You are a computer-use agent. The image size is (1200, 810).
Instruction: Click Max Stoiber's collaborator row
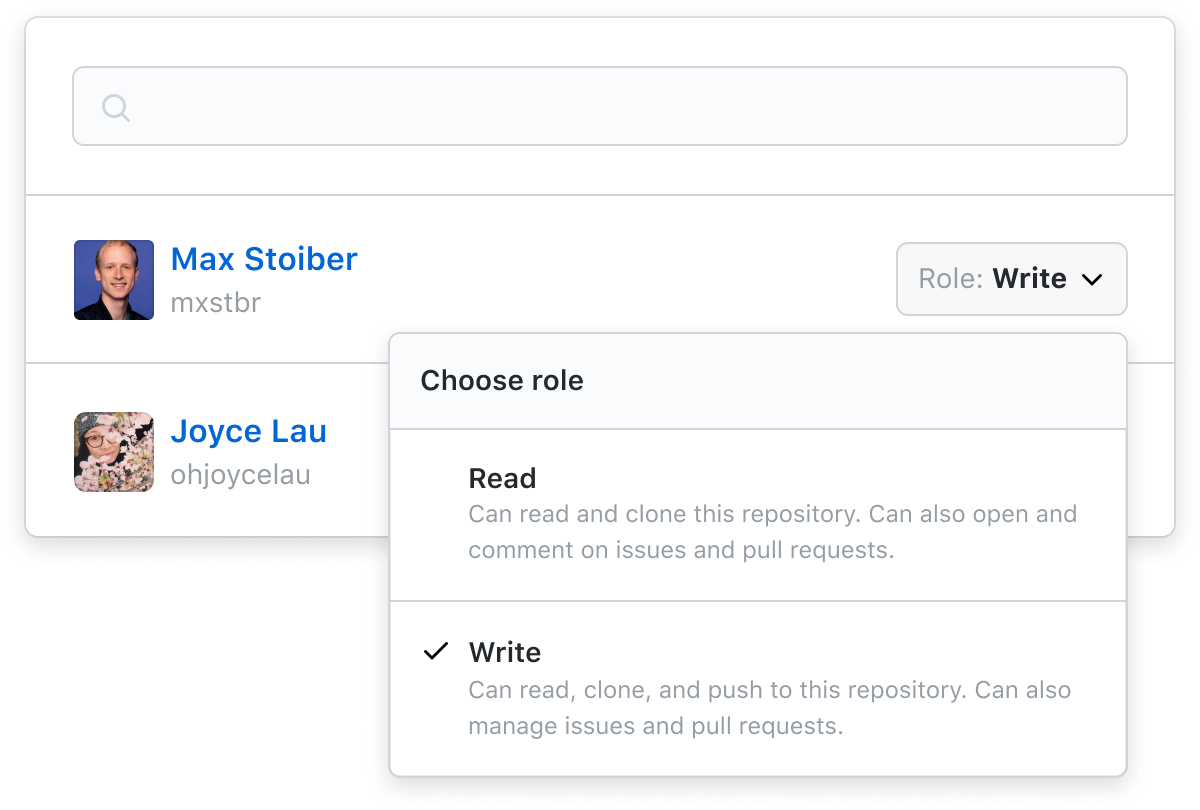[600, 279]
